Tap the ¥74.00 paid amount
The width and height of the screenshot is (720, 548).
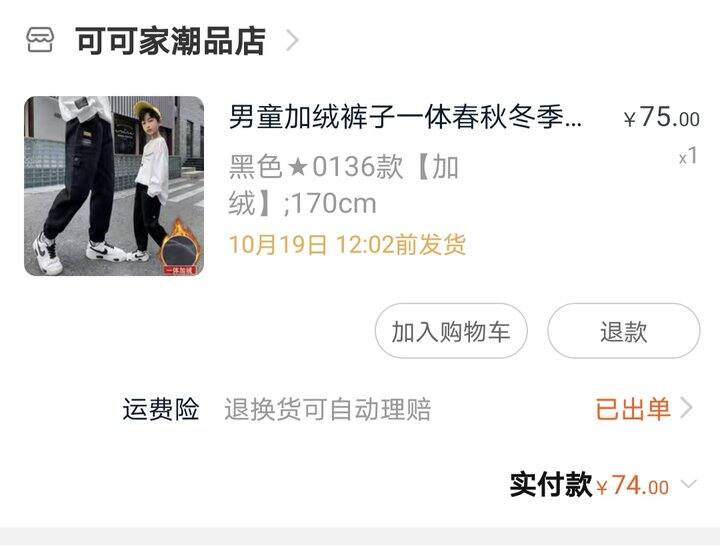633,486
